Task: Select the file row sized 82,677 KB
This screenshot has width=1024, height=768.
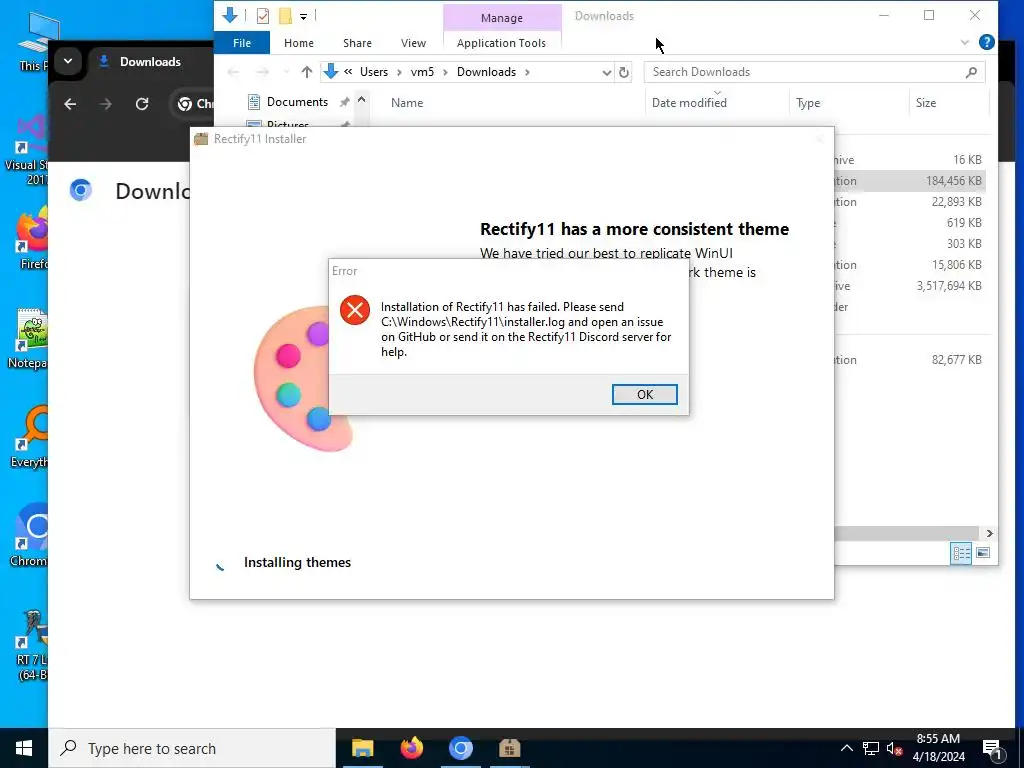Action: 909,360
